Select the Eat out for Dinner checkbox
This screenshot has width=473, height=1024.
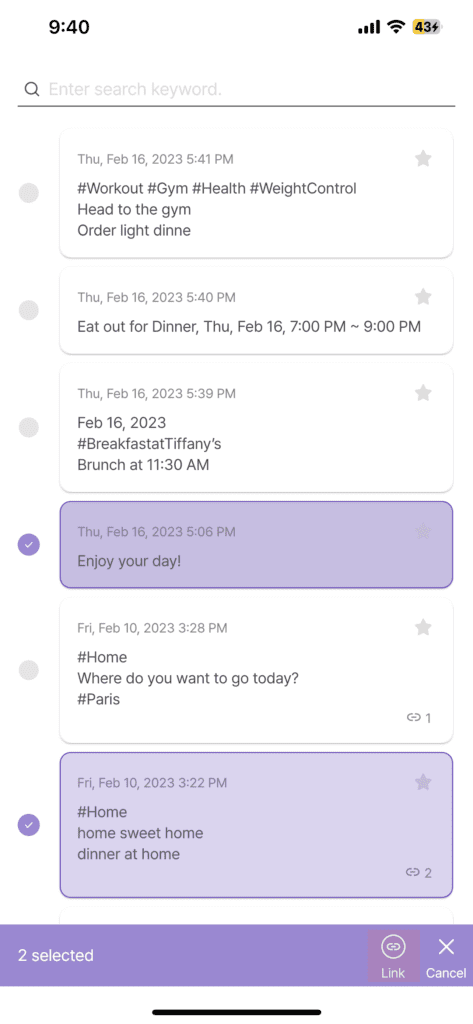(x=29, y=310)
